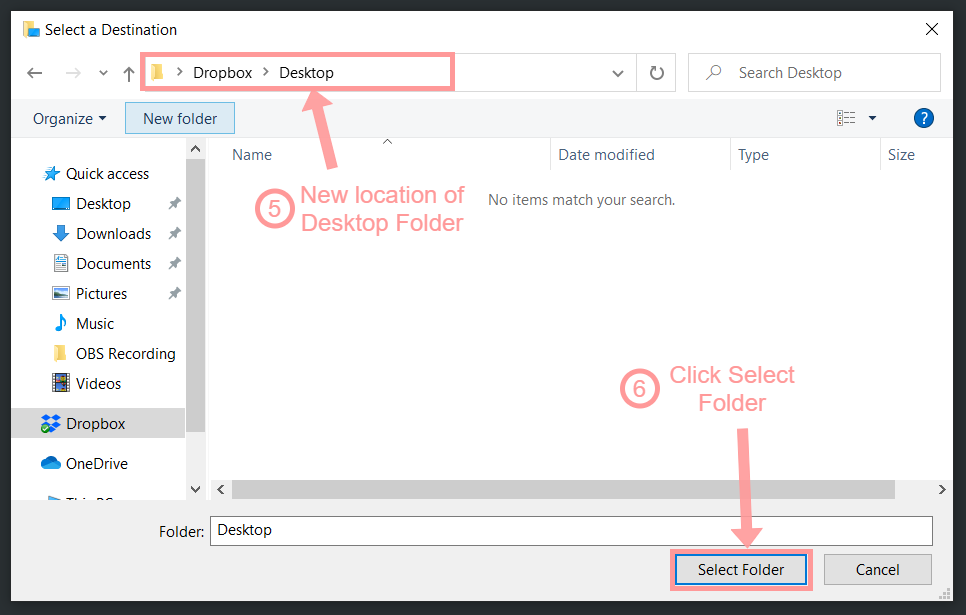
Task: Select Dropbox in the address breadcrumb
Action: pos(222,73)
